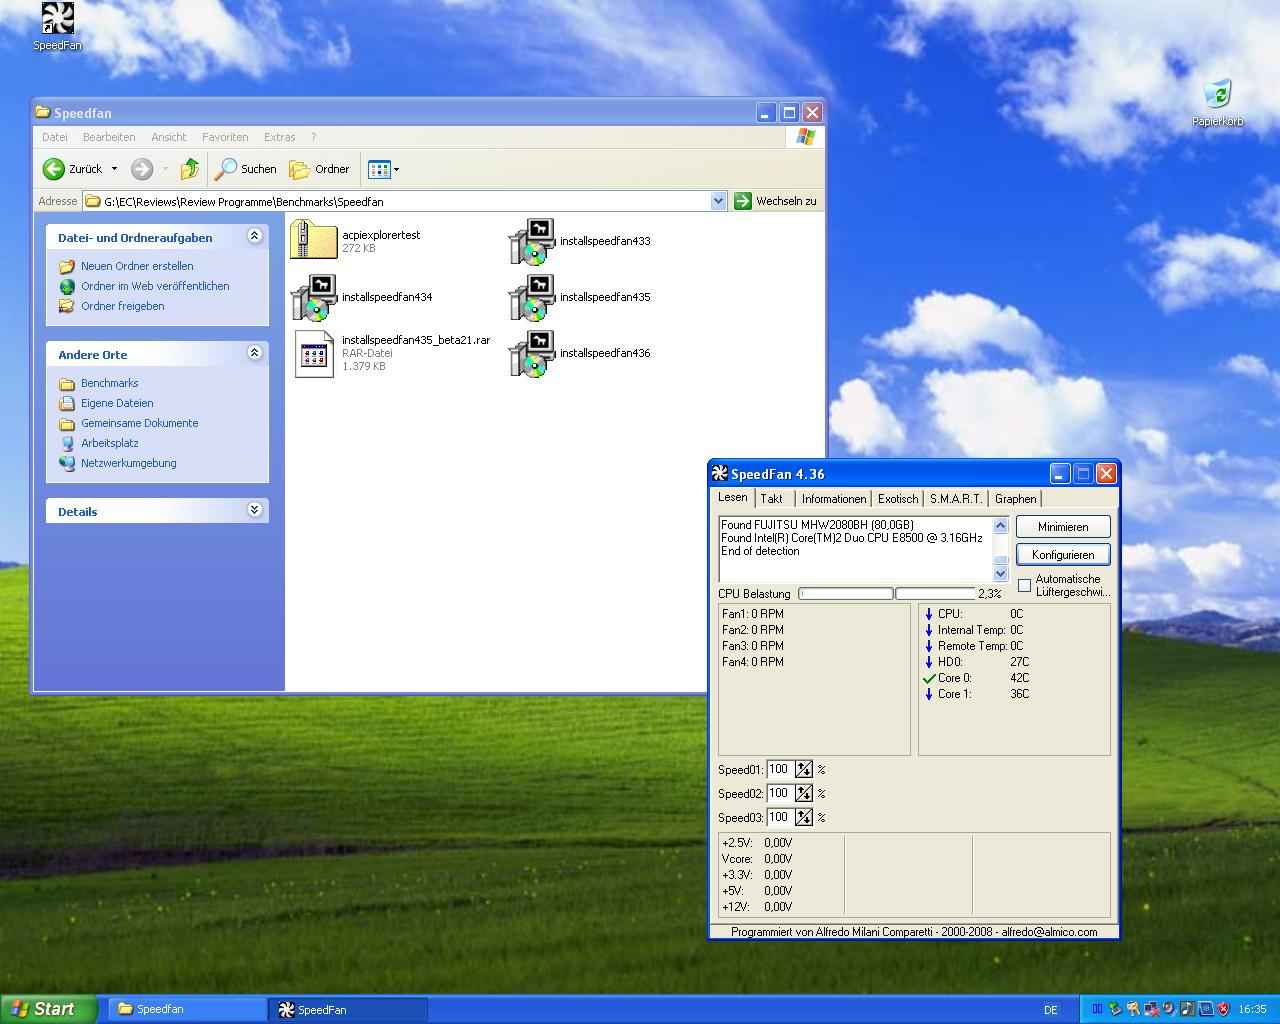Expand the Details panel
Viewport: 1280px width, 1024px height.
click(254, 510)
